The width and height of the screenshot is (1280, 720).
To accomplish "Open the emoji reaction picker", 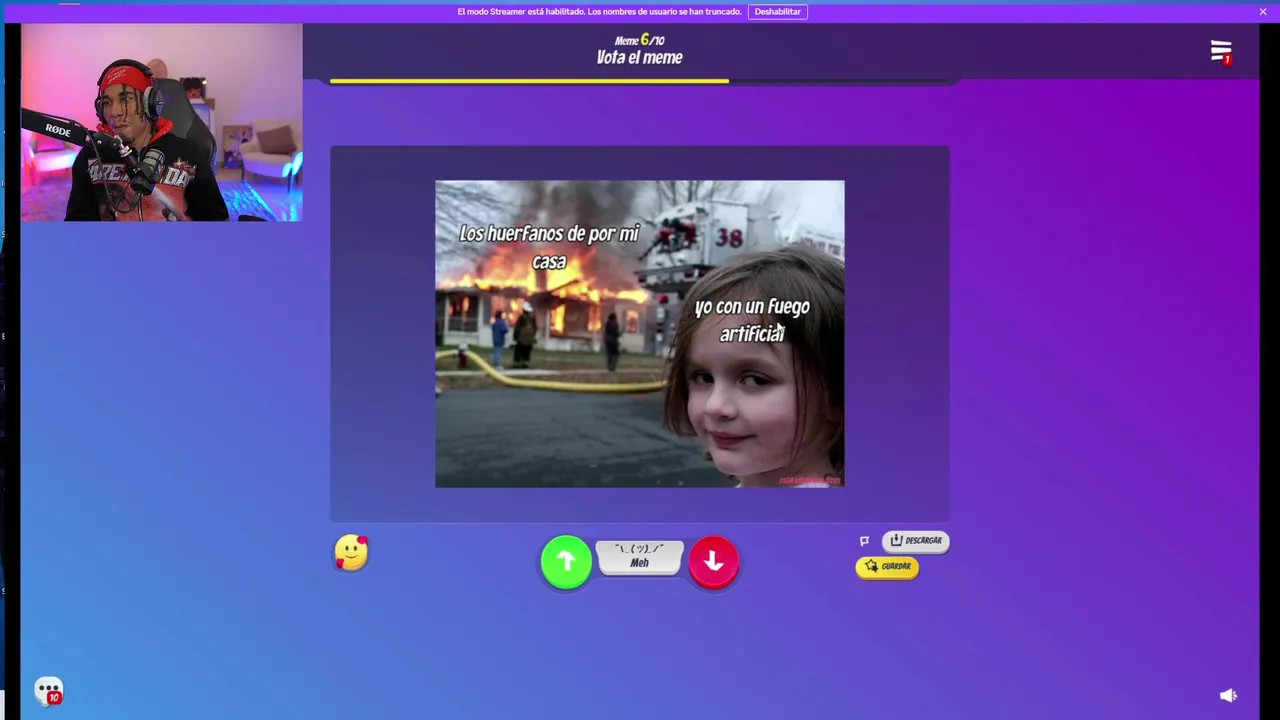I will click(x=351, y=553).
